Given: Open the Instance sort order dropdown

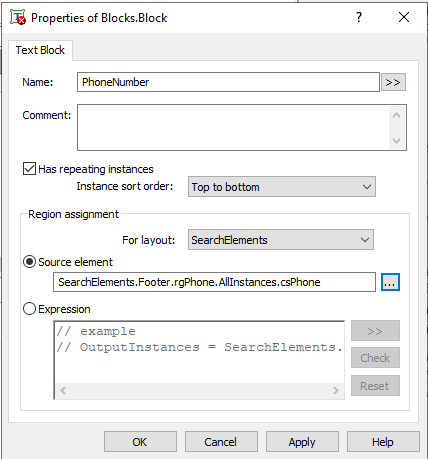Looking at the screenshot, I should (282, 187).
